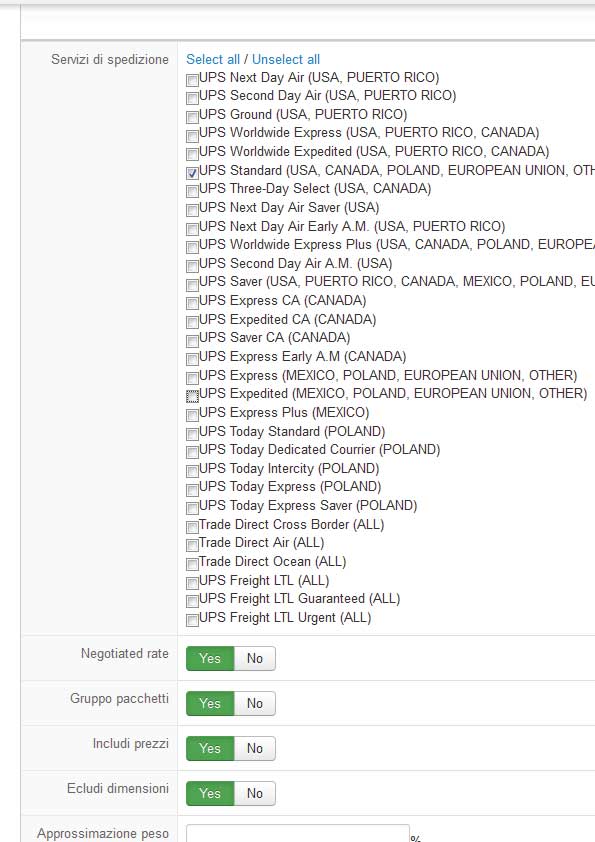Switch Gruppo pacchetti to Yes
This screenshot has height=842, width=595.
coord(210,703)
